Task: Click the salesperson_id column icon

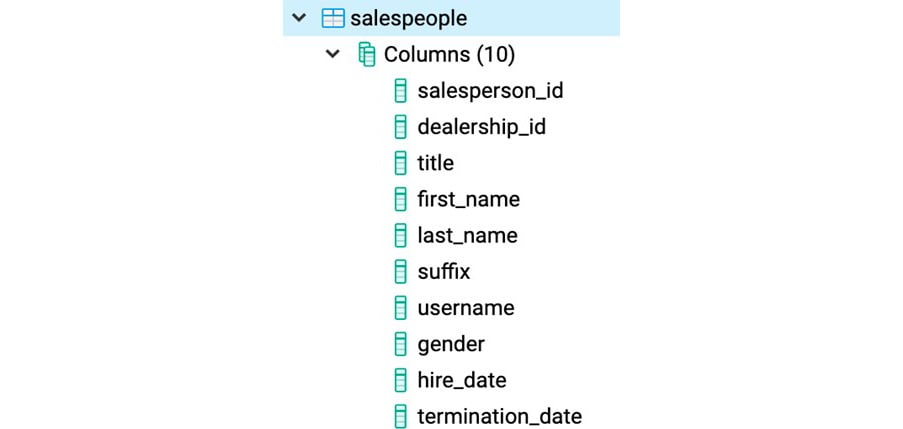Action: tap(400, 91)
